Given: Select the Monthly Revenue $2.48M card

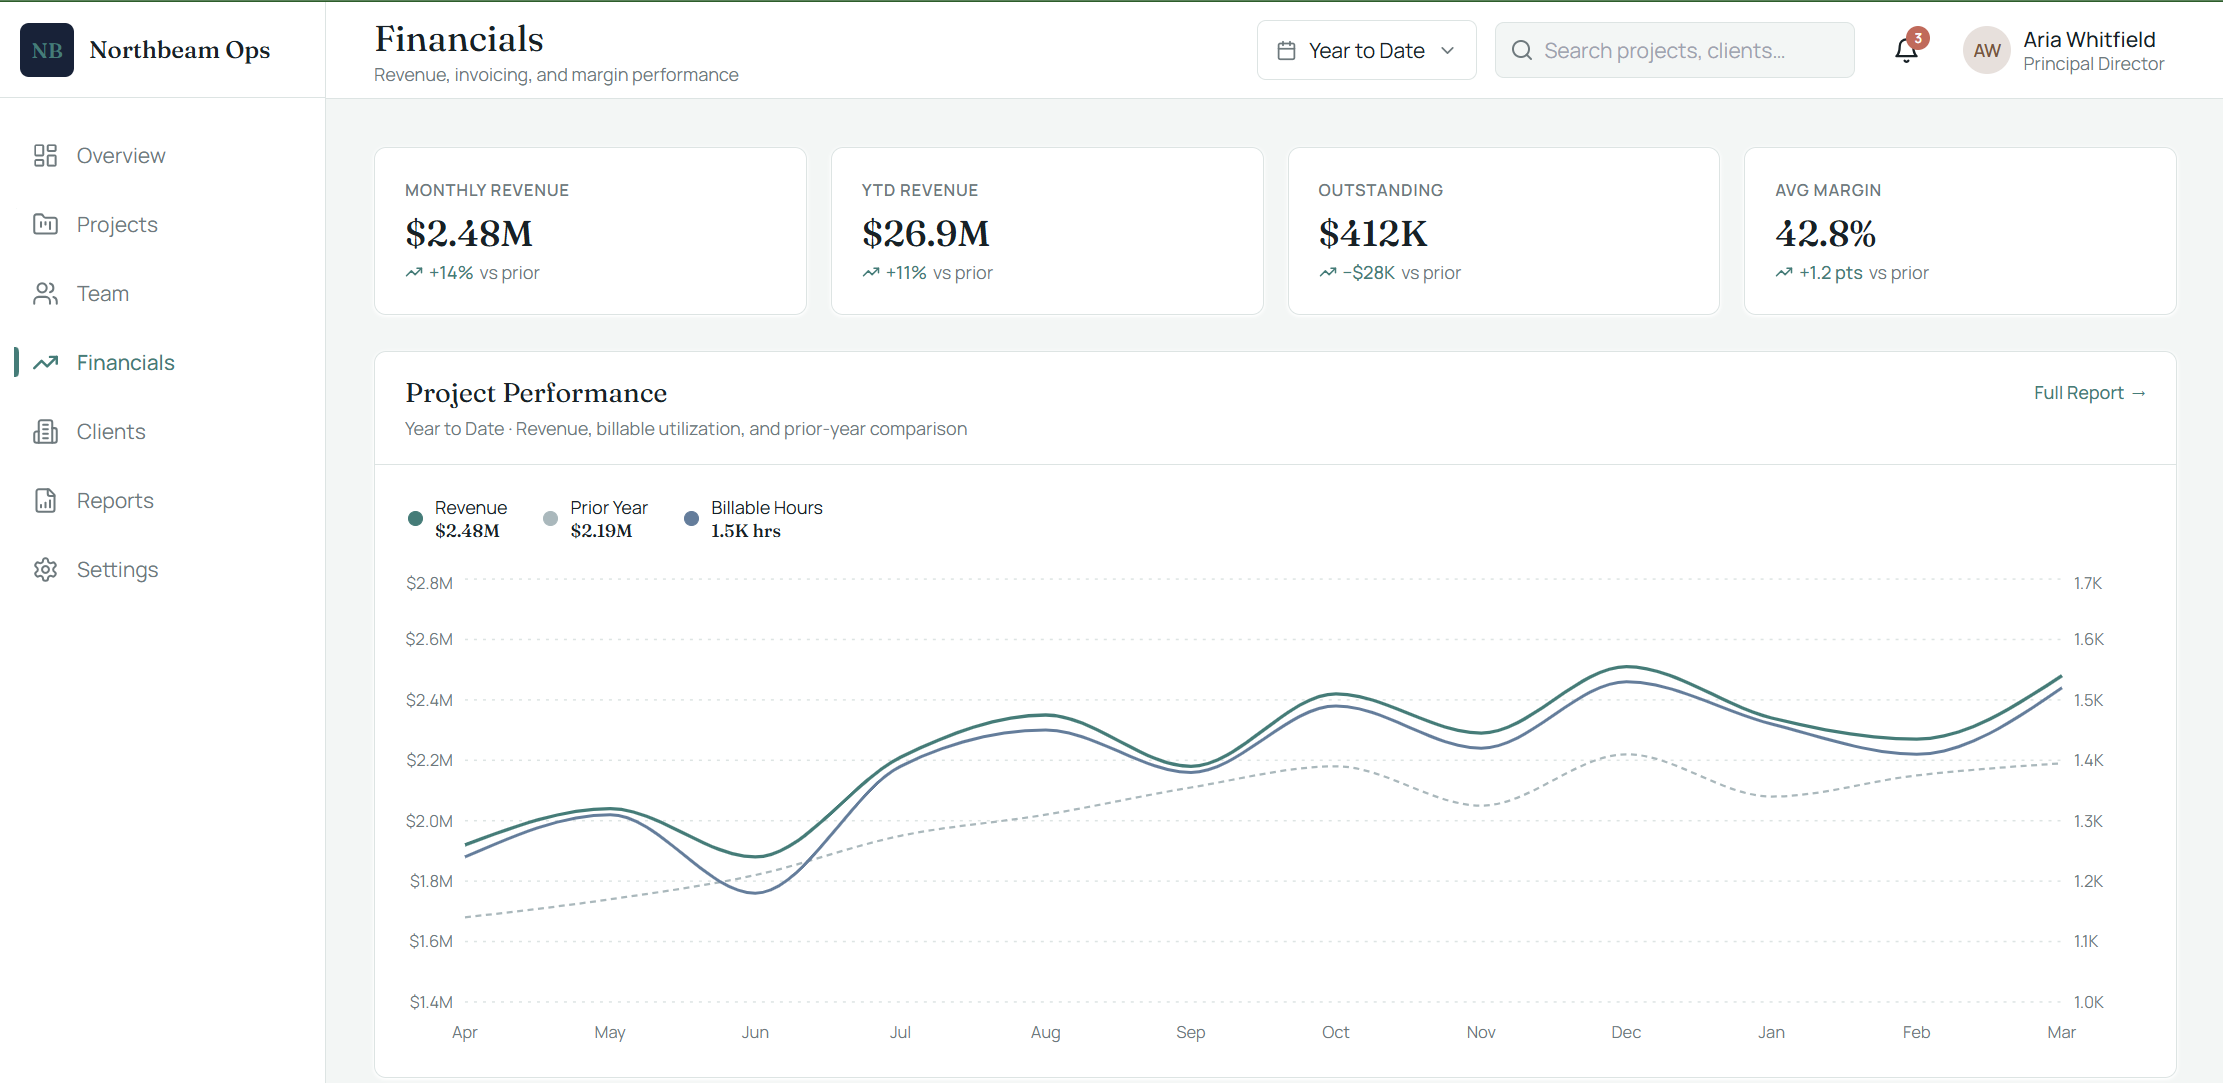Looking at the screenshot, I should pyautogui.click(x=590, y=231).
